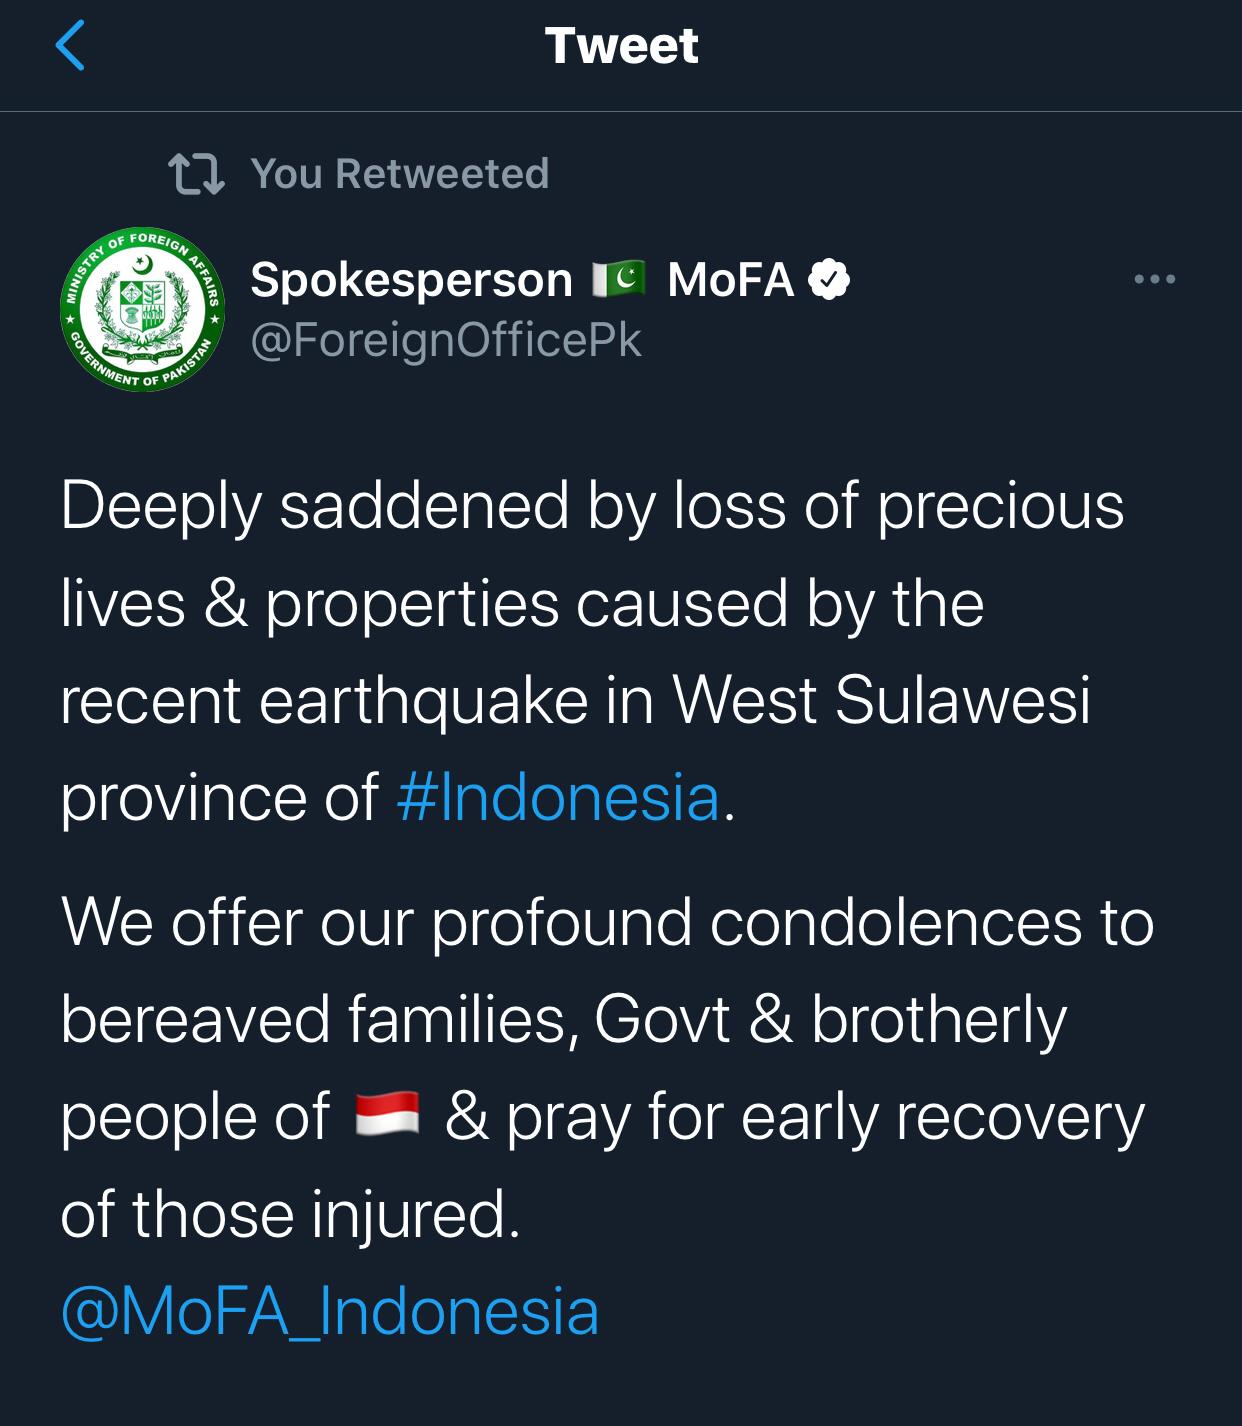Click the @ForeignOfficePk handle

point(445,340)
